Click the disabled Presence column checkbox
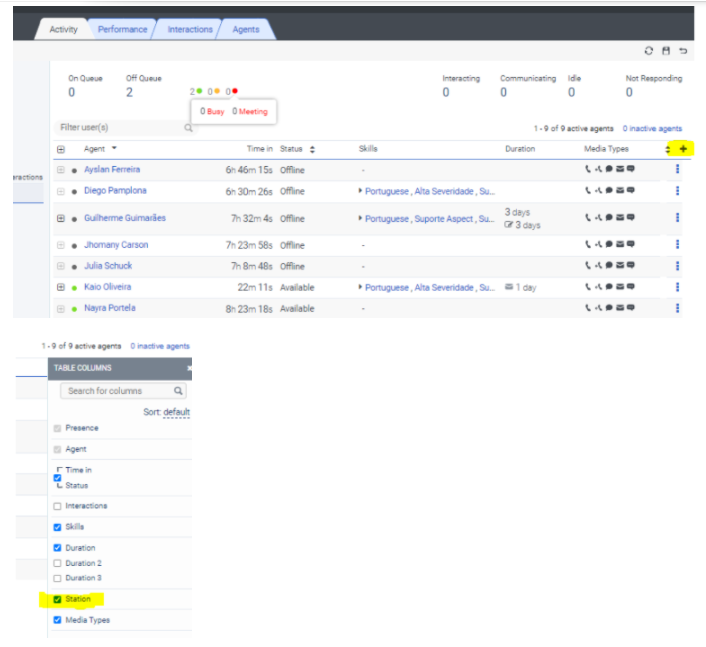The width and height of the screenshot is (706, 647). click(x=57, y=428)
